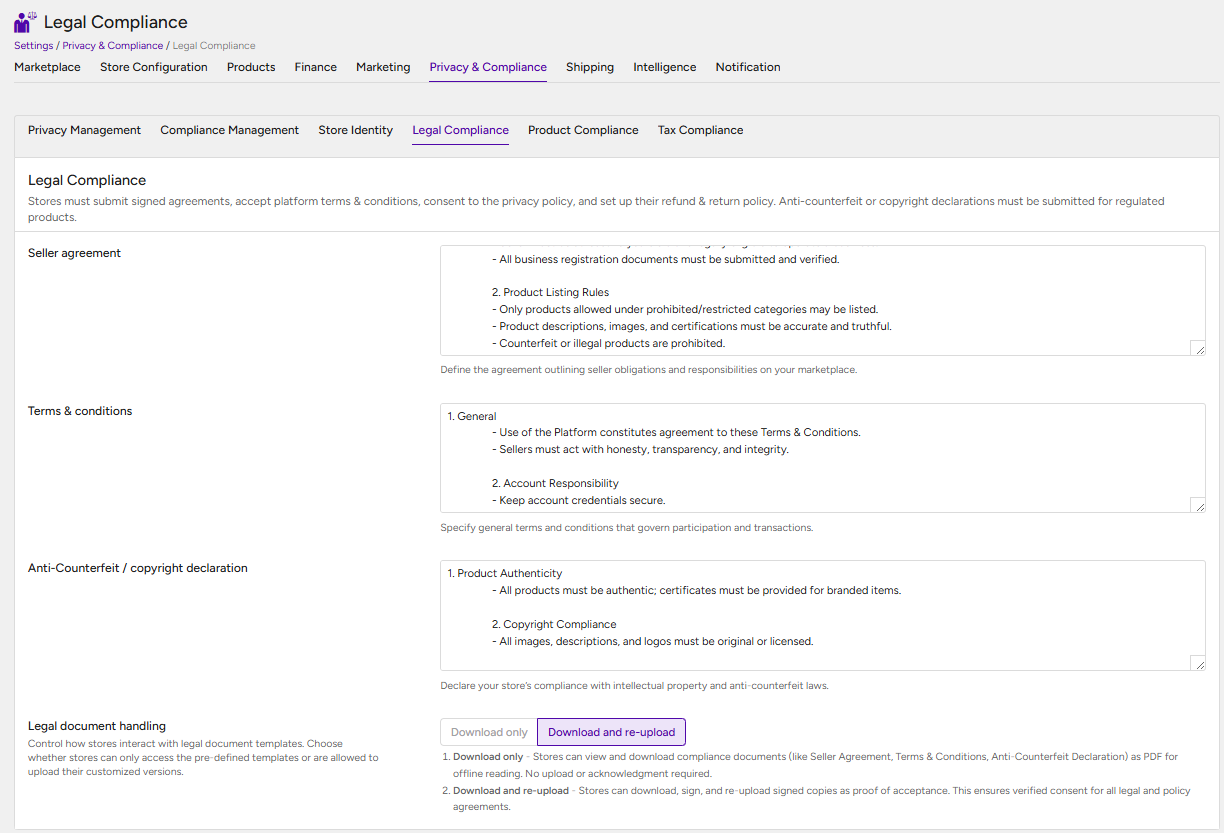This screenshot has width=1224, height=833.
Task: Open the Finance tab
Action: click(x=316, y=67)
